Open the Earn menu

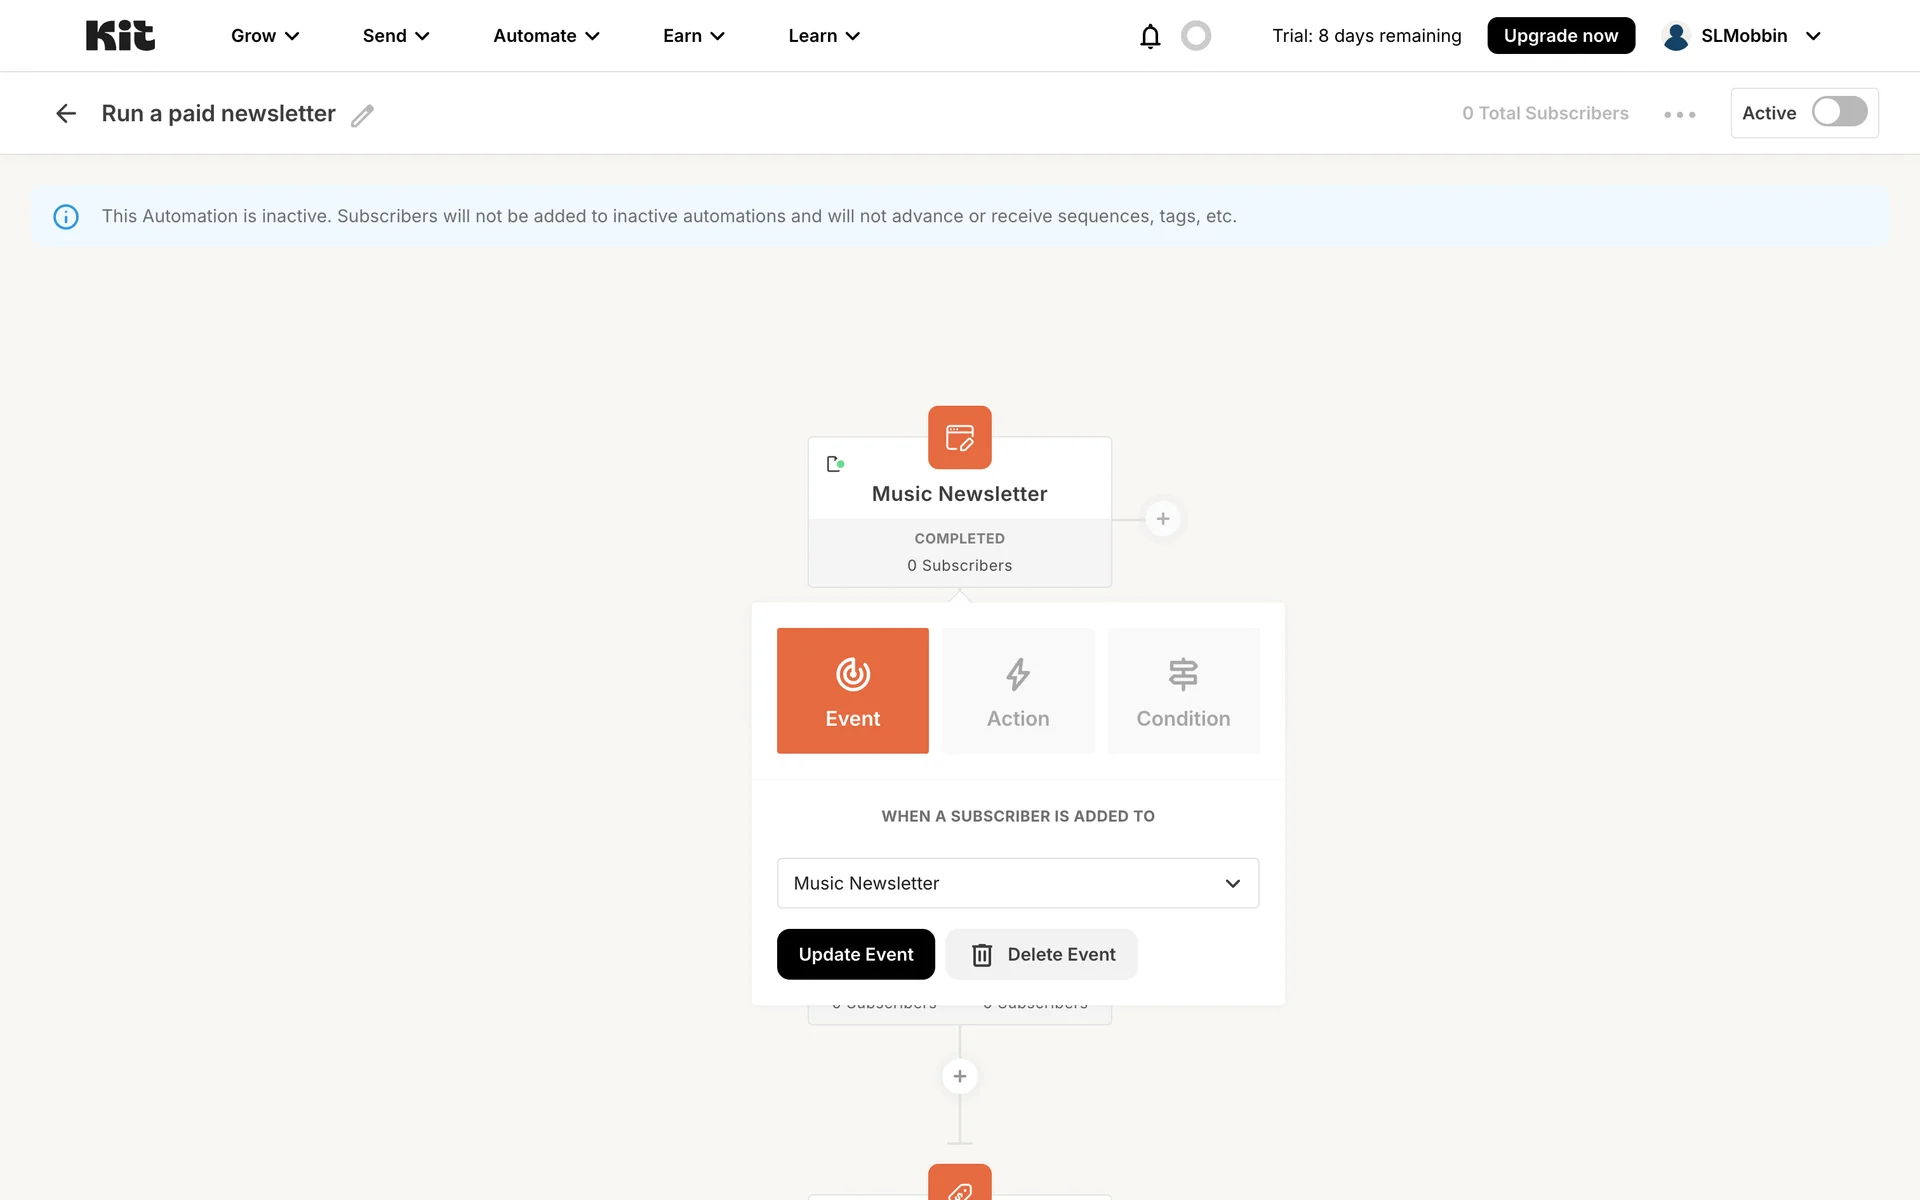click(693, 36)
